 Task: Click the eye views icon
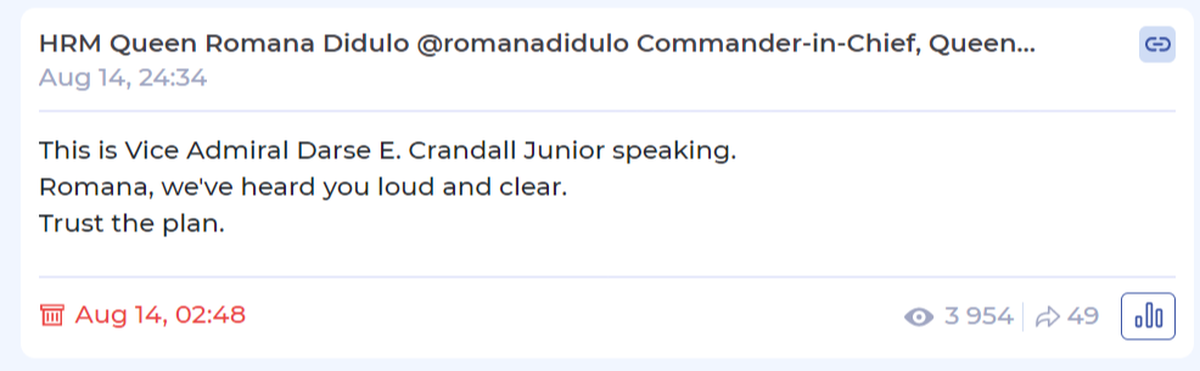click(x=917, y=318)
